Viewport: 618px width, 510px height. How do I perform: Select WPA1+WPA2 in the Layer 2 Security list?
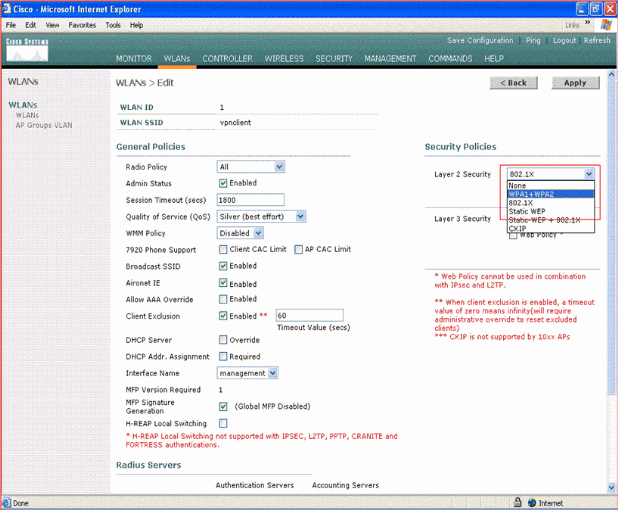pos(551,194)
